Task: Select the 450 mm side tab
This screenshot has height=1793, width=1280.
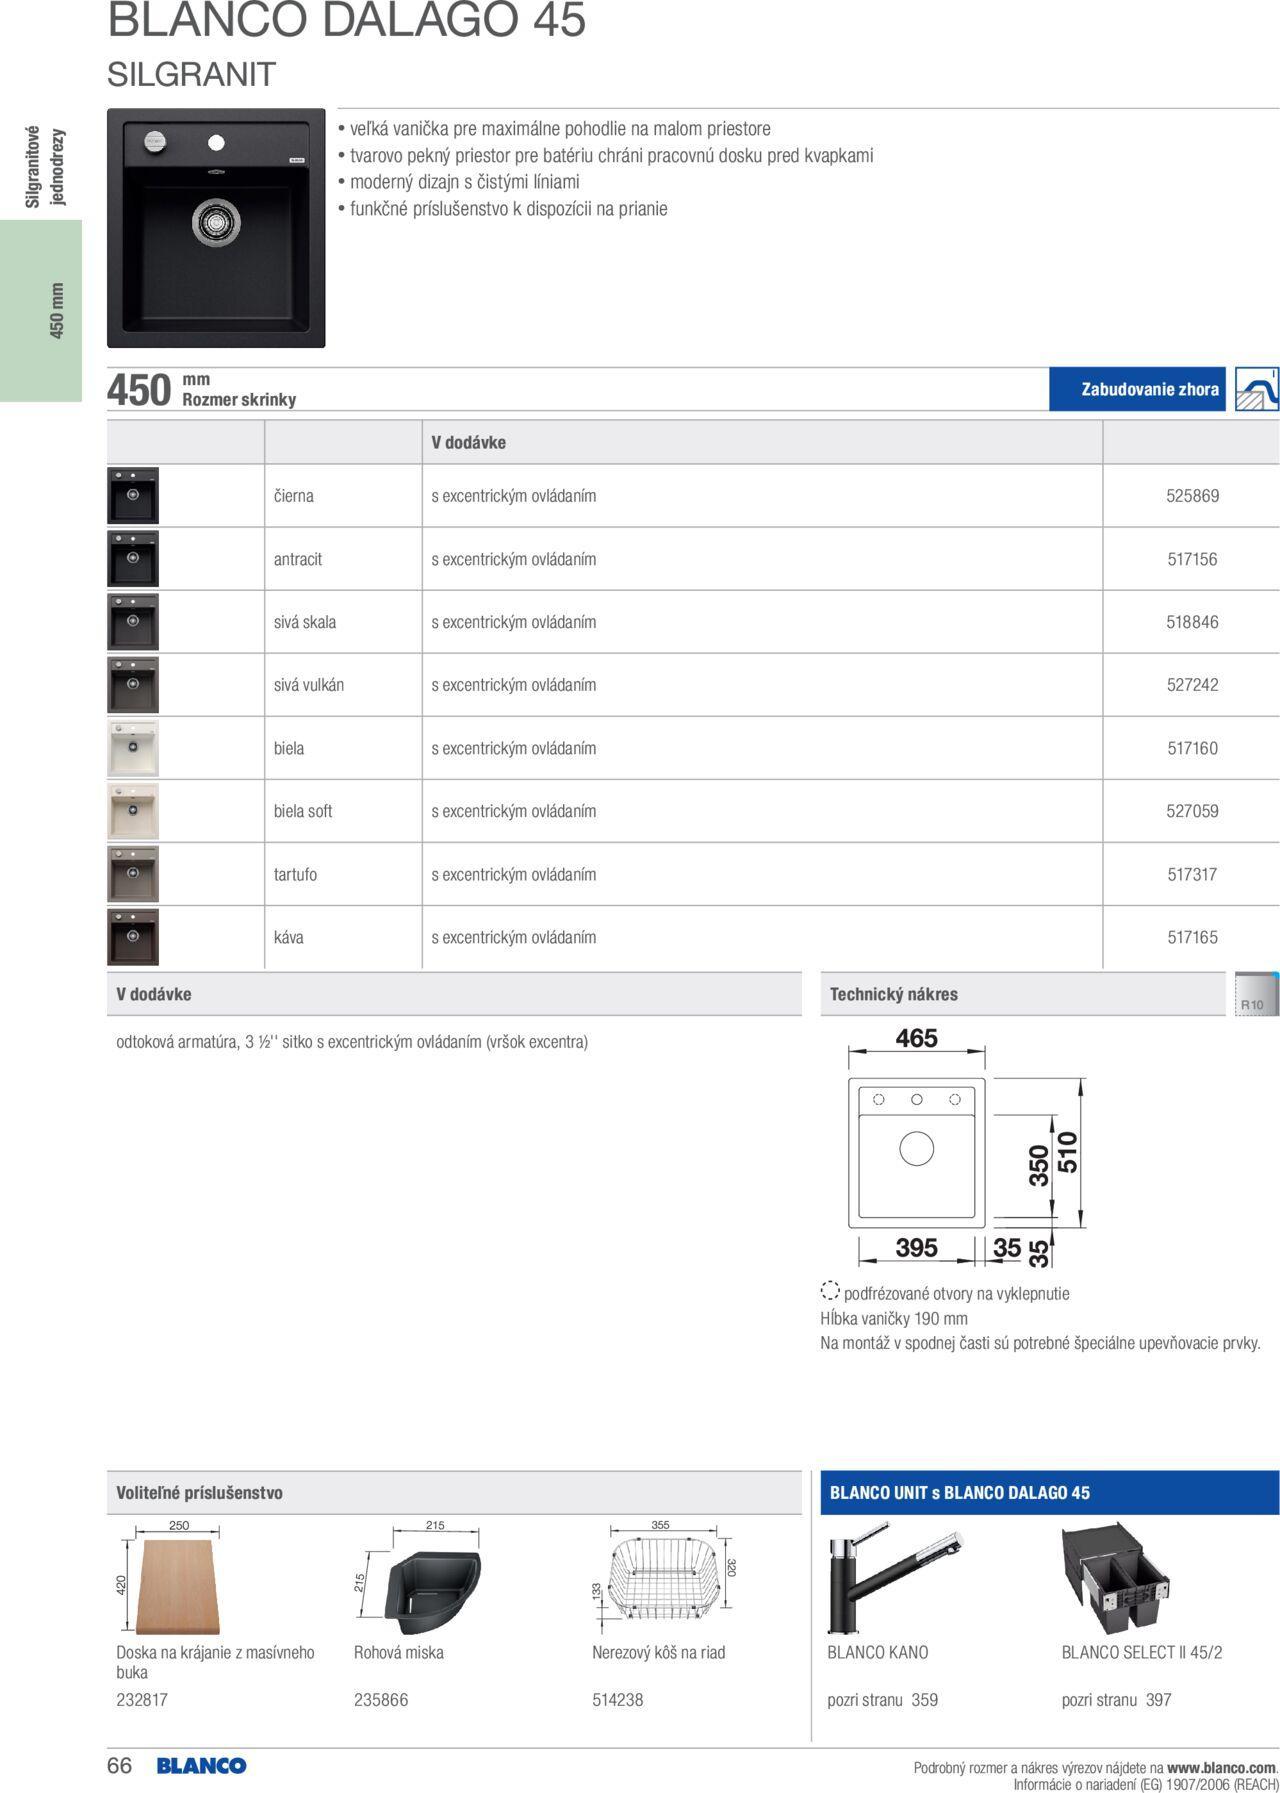Action: pos(40,310)
